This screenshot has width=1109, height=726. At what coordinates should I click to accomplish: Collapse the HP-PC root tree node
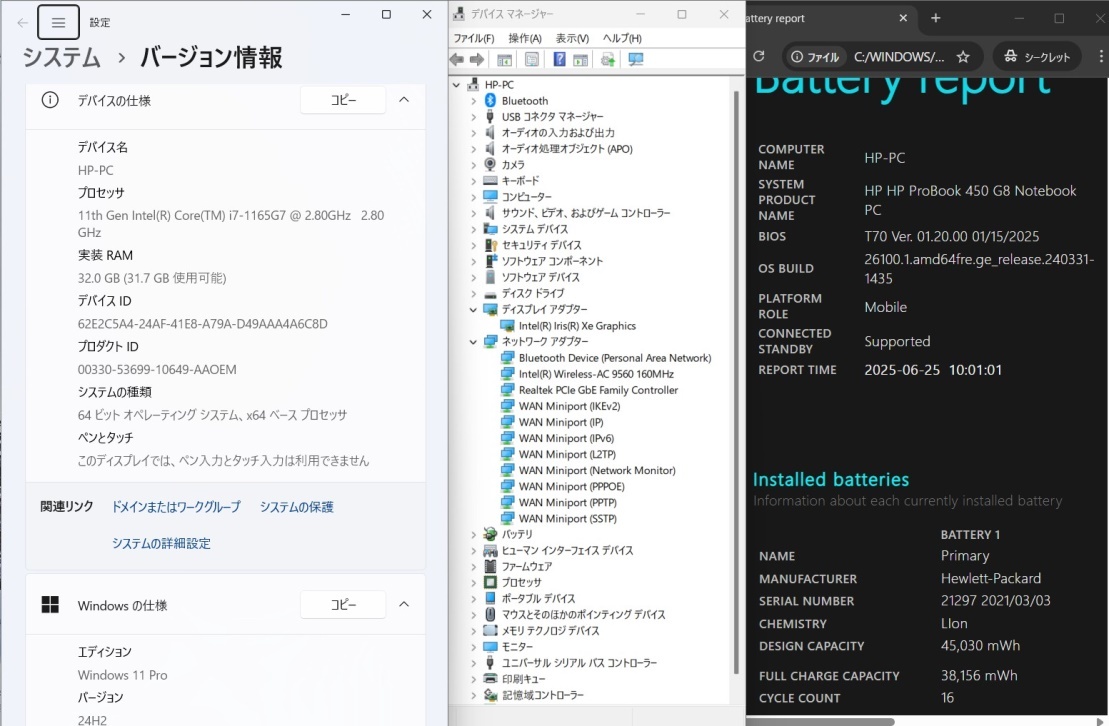456,85
